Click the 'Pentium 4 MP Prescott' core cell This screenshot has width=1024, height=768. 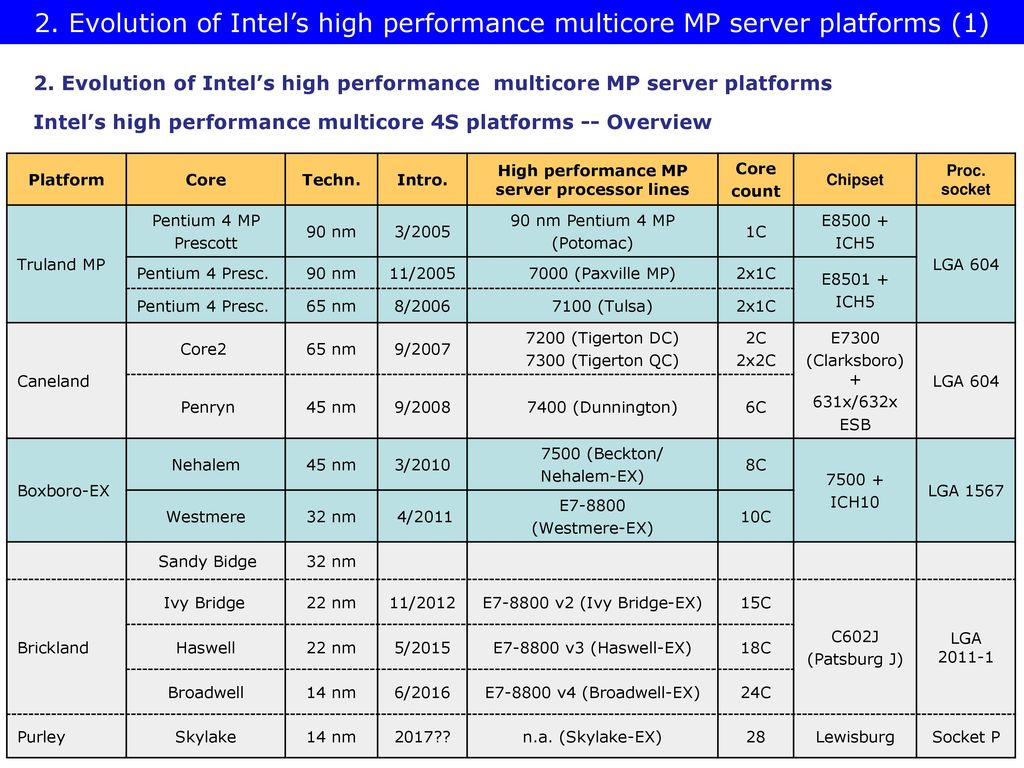pyautogui.click(x=206, y=231)
